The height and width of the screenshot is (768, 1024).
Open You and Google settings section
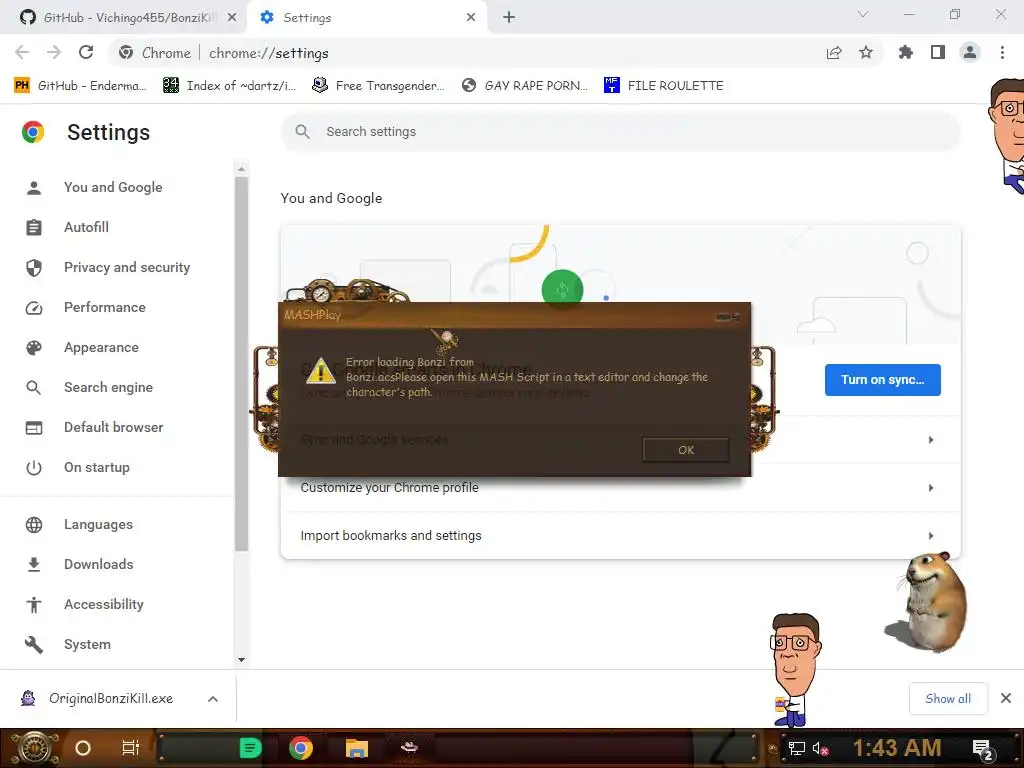pos(113,187)
